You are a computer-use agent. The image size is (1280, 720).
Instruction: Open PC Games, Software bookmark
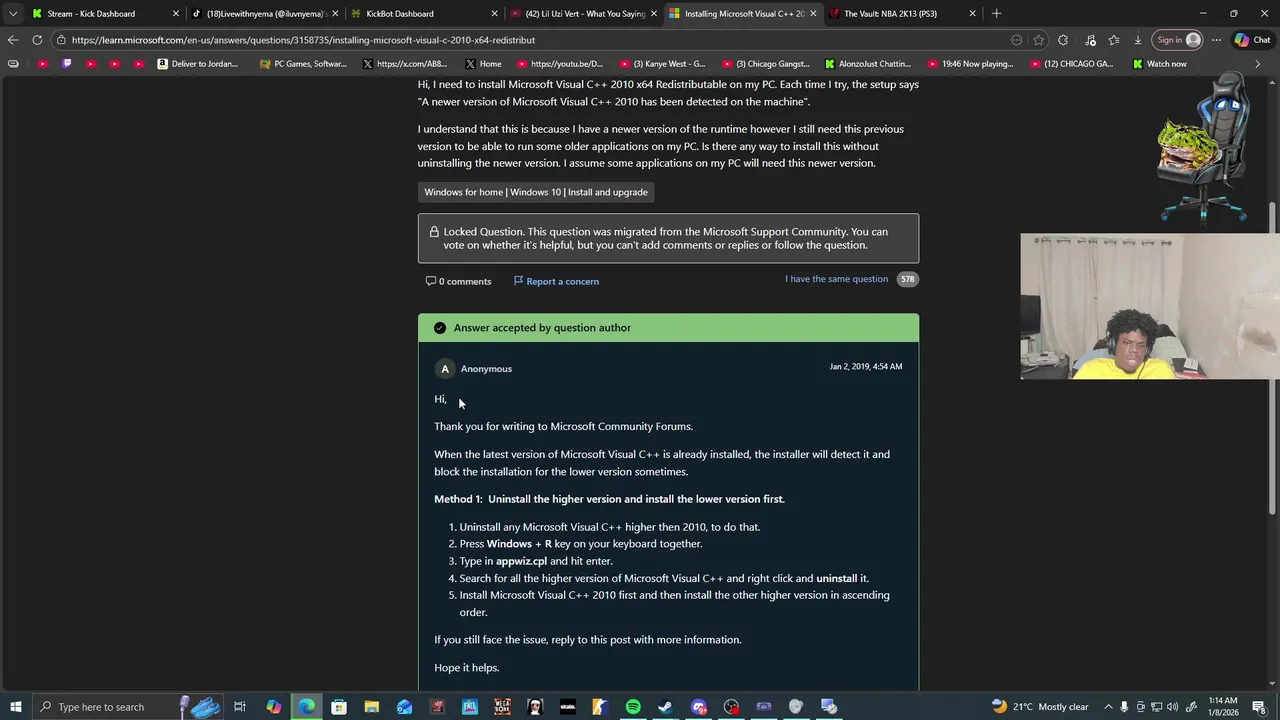tap(303, 64)
